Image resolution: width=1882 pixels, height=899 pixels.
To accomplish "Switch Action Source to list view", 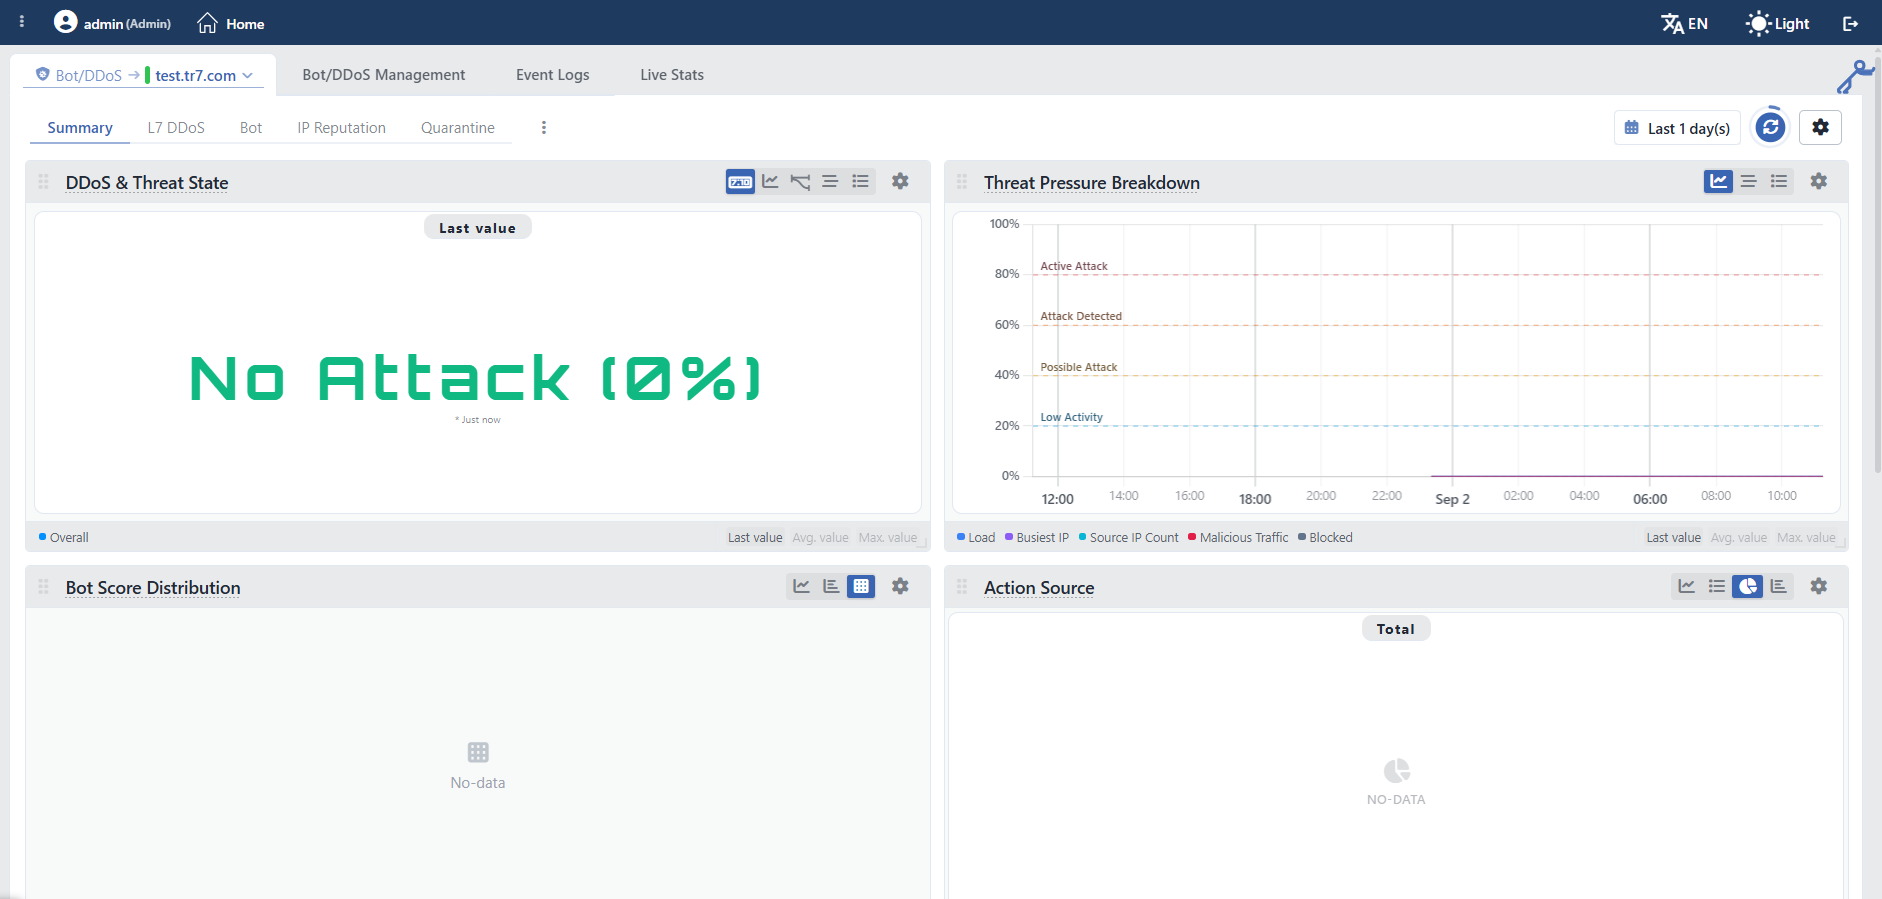I will (x=1717, y=586).
